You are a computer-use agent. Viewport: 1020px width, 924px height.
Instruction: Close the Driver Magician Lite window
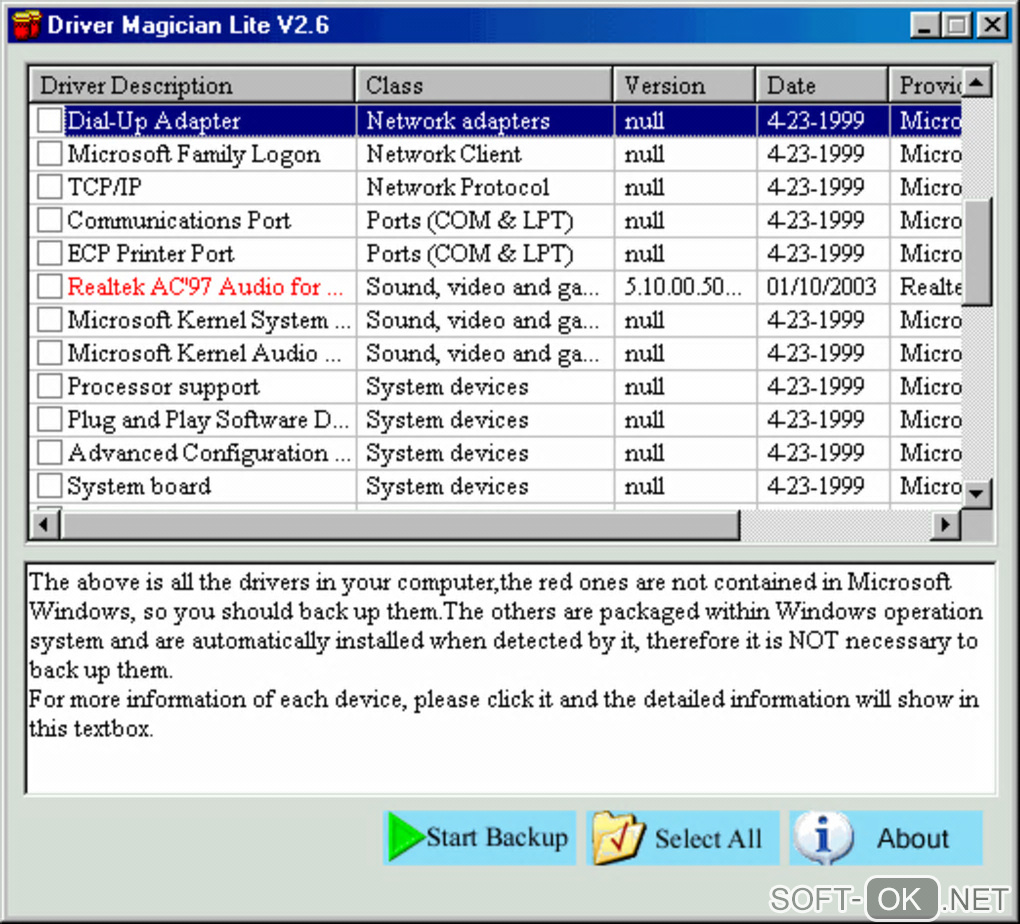click(x=992, y=25)
